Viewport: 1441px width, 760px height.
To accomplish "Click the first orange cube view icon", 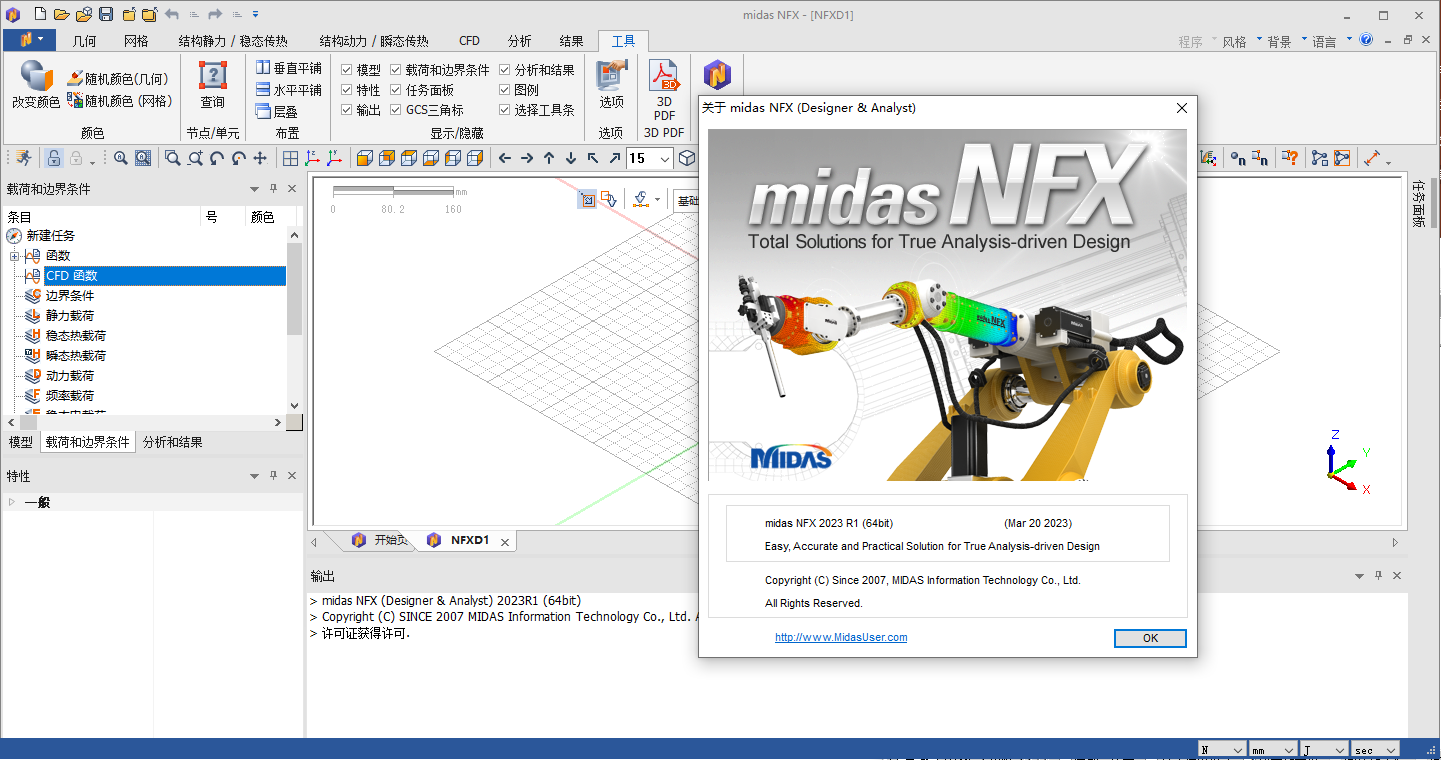I will pyautogui.click(x=365, y=158).
